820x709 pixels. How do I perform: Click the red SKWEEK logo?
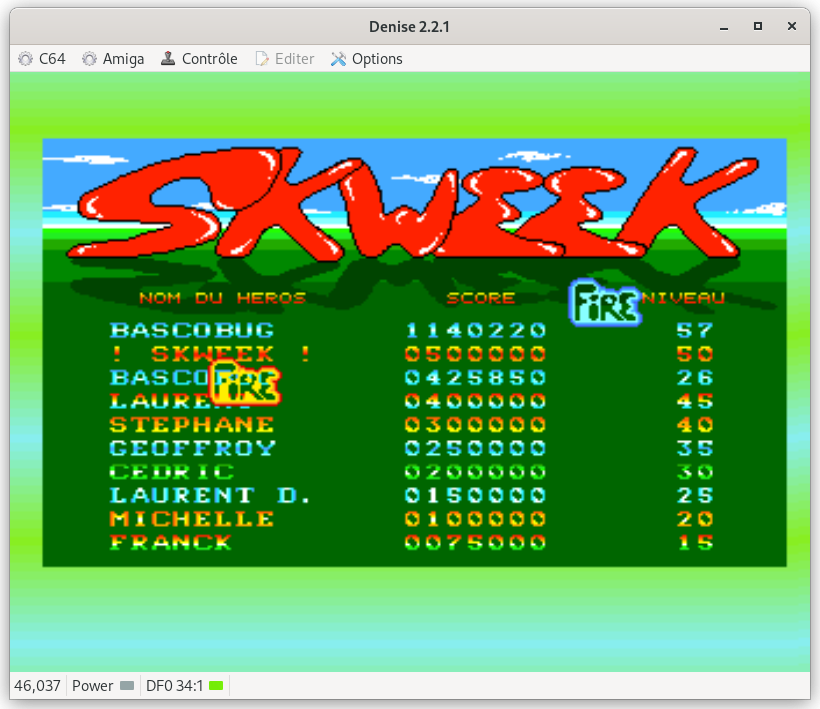(413, 204)
